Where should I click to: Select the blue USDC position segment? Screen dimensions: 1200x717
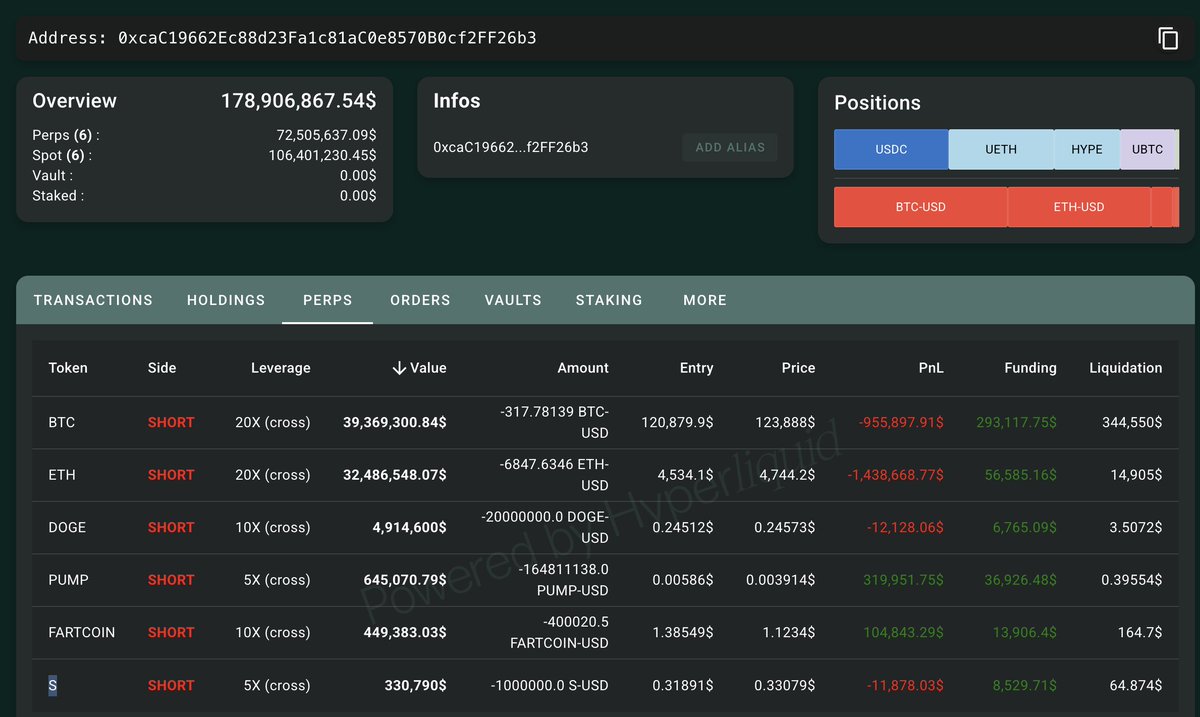891,149
